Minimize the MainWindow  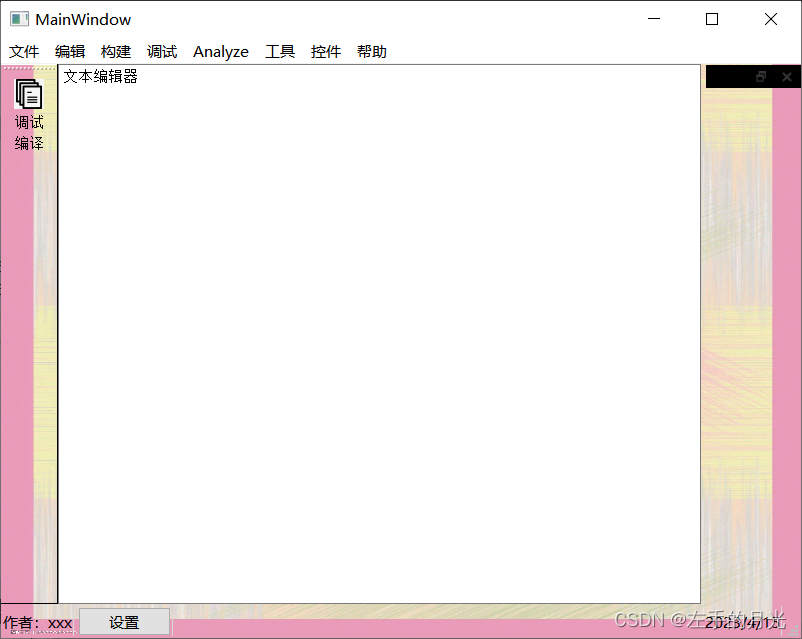click(x=653, y=19)
